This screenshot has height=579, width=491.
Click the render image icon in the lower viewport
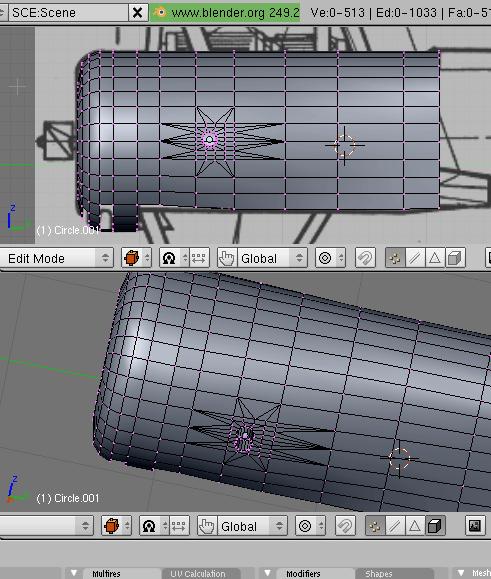pyautogui.click(x=475, y=525)
